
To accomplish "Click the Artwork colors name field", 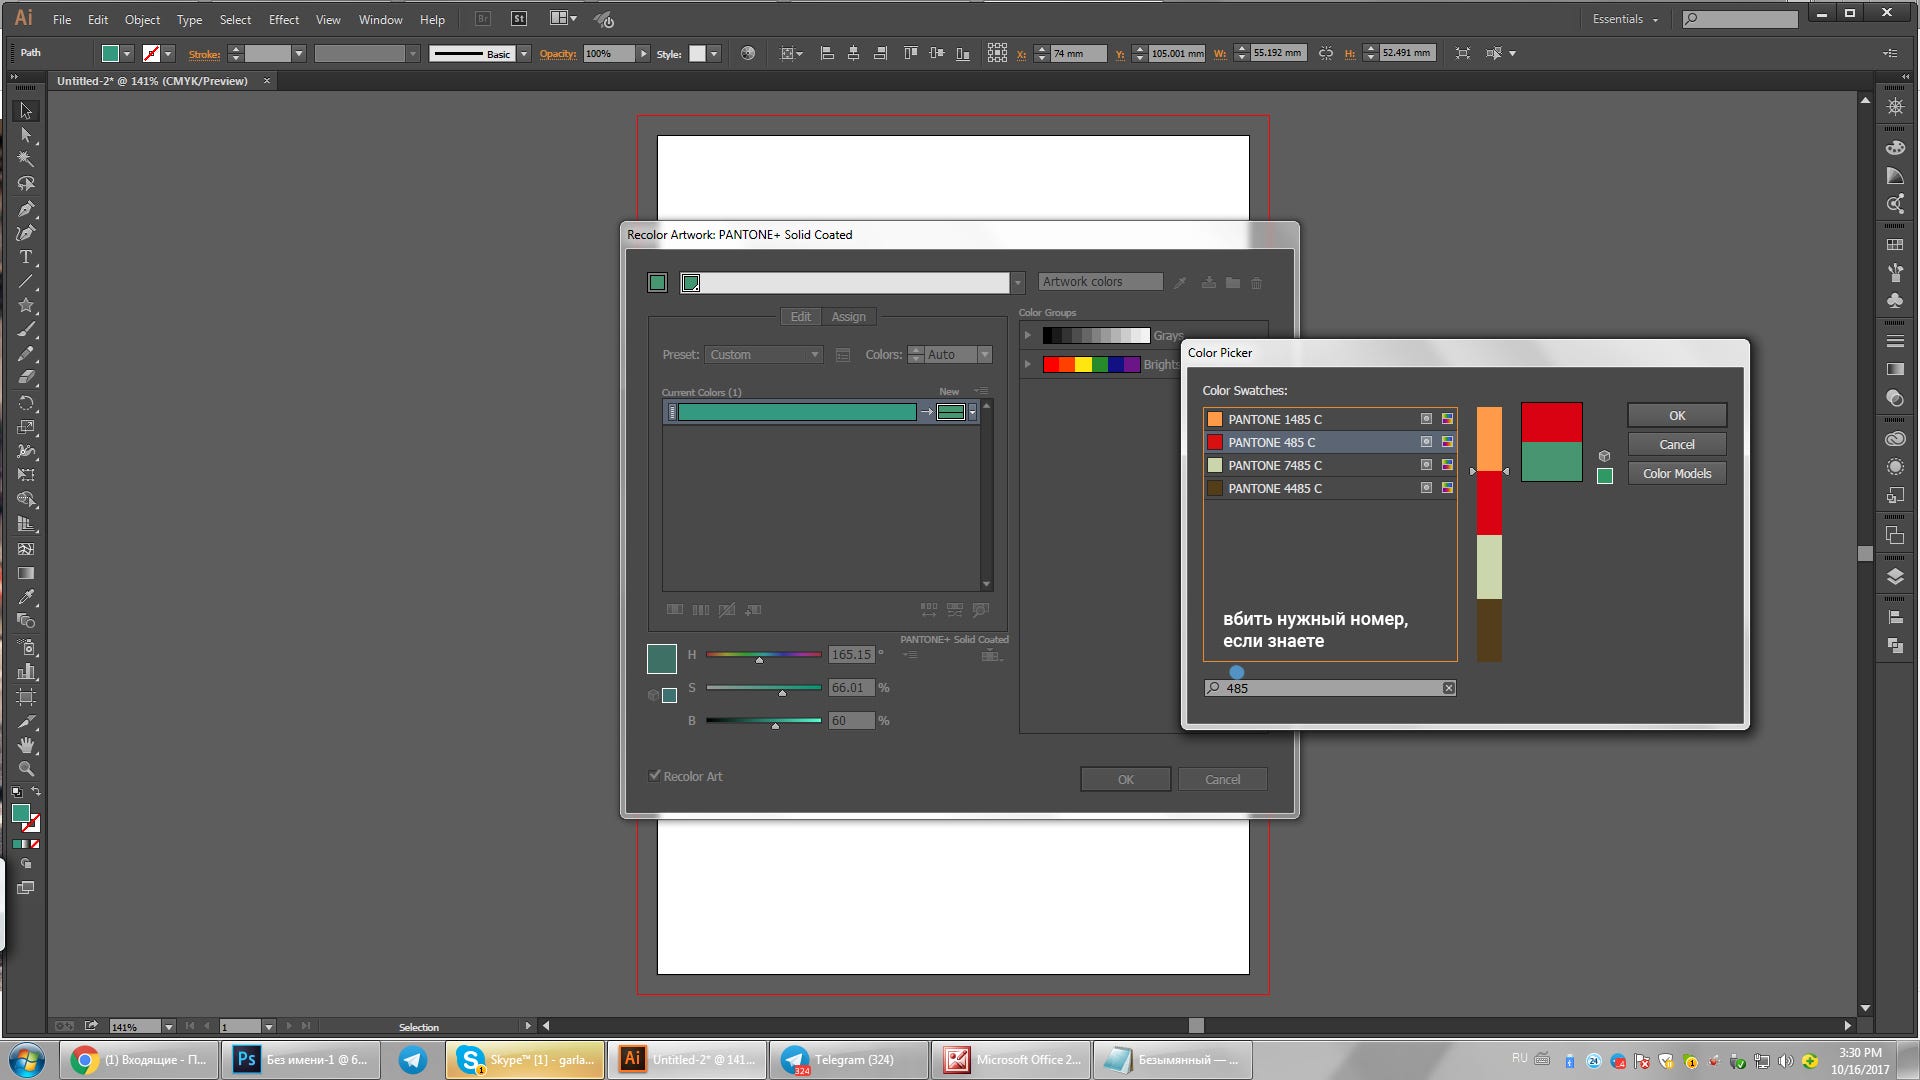I will (1100, 282).
